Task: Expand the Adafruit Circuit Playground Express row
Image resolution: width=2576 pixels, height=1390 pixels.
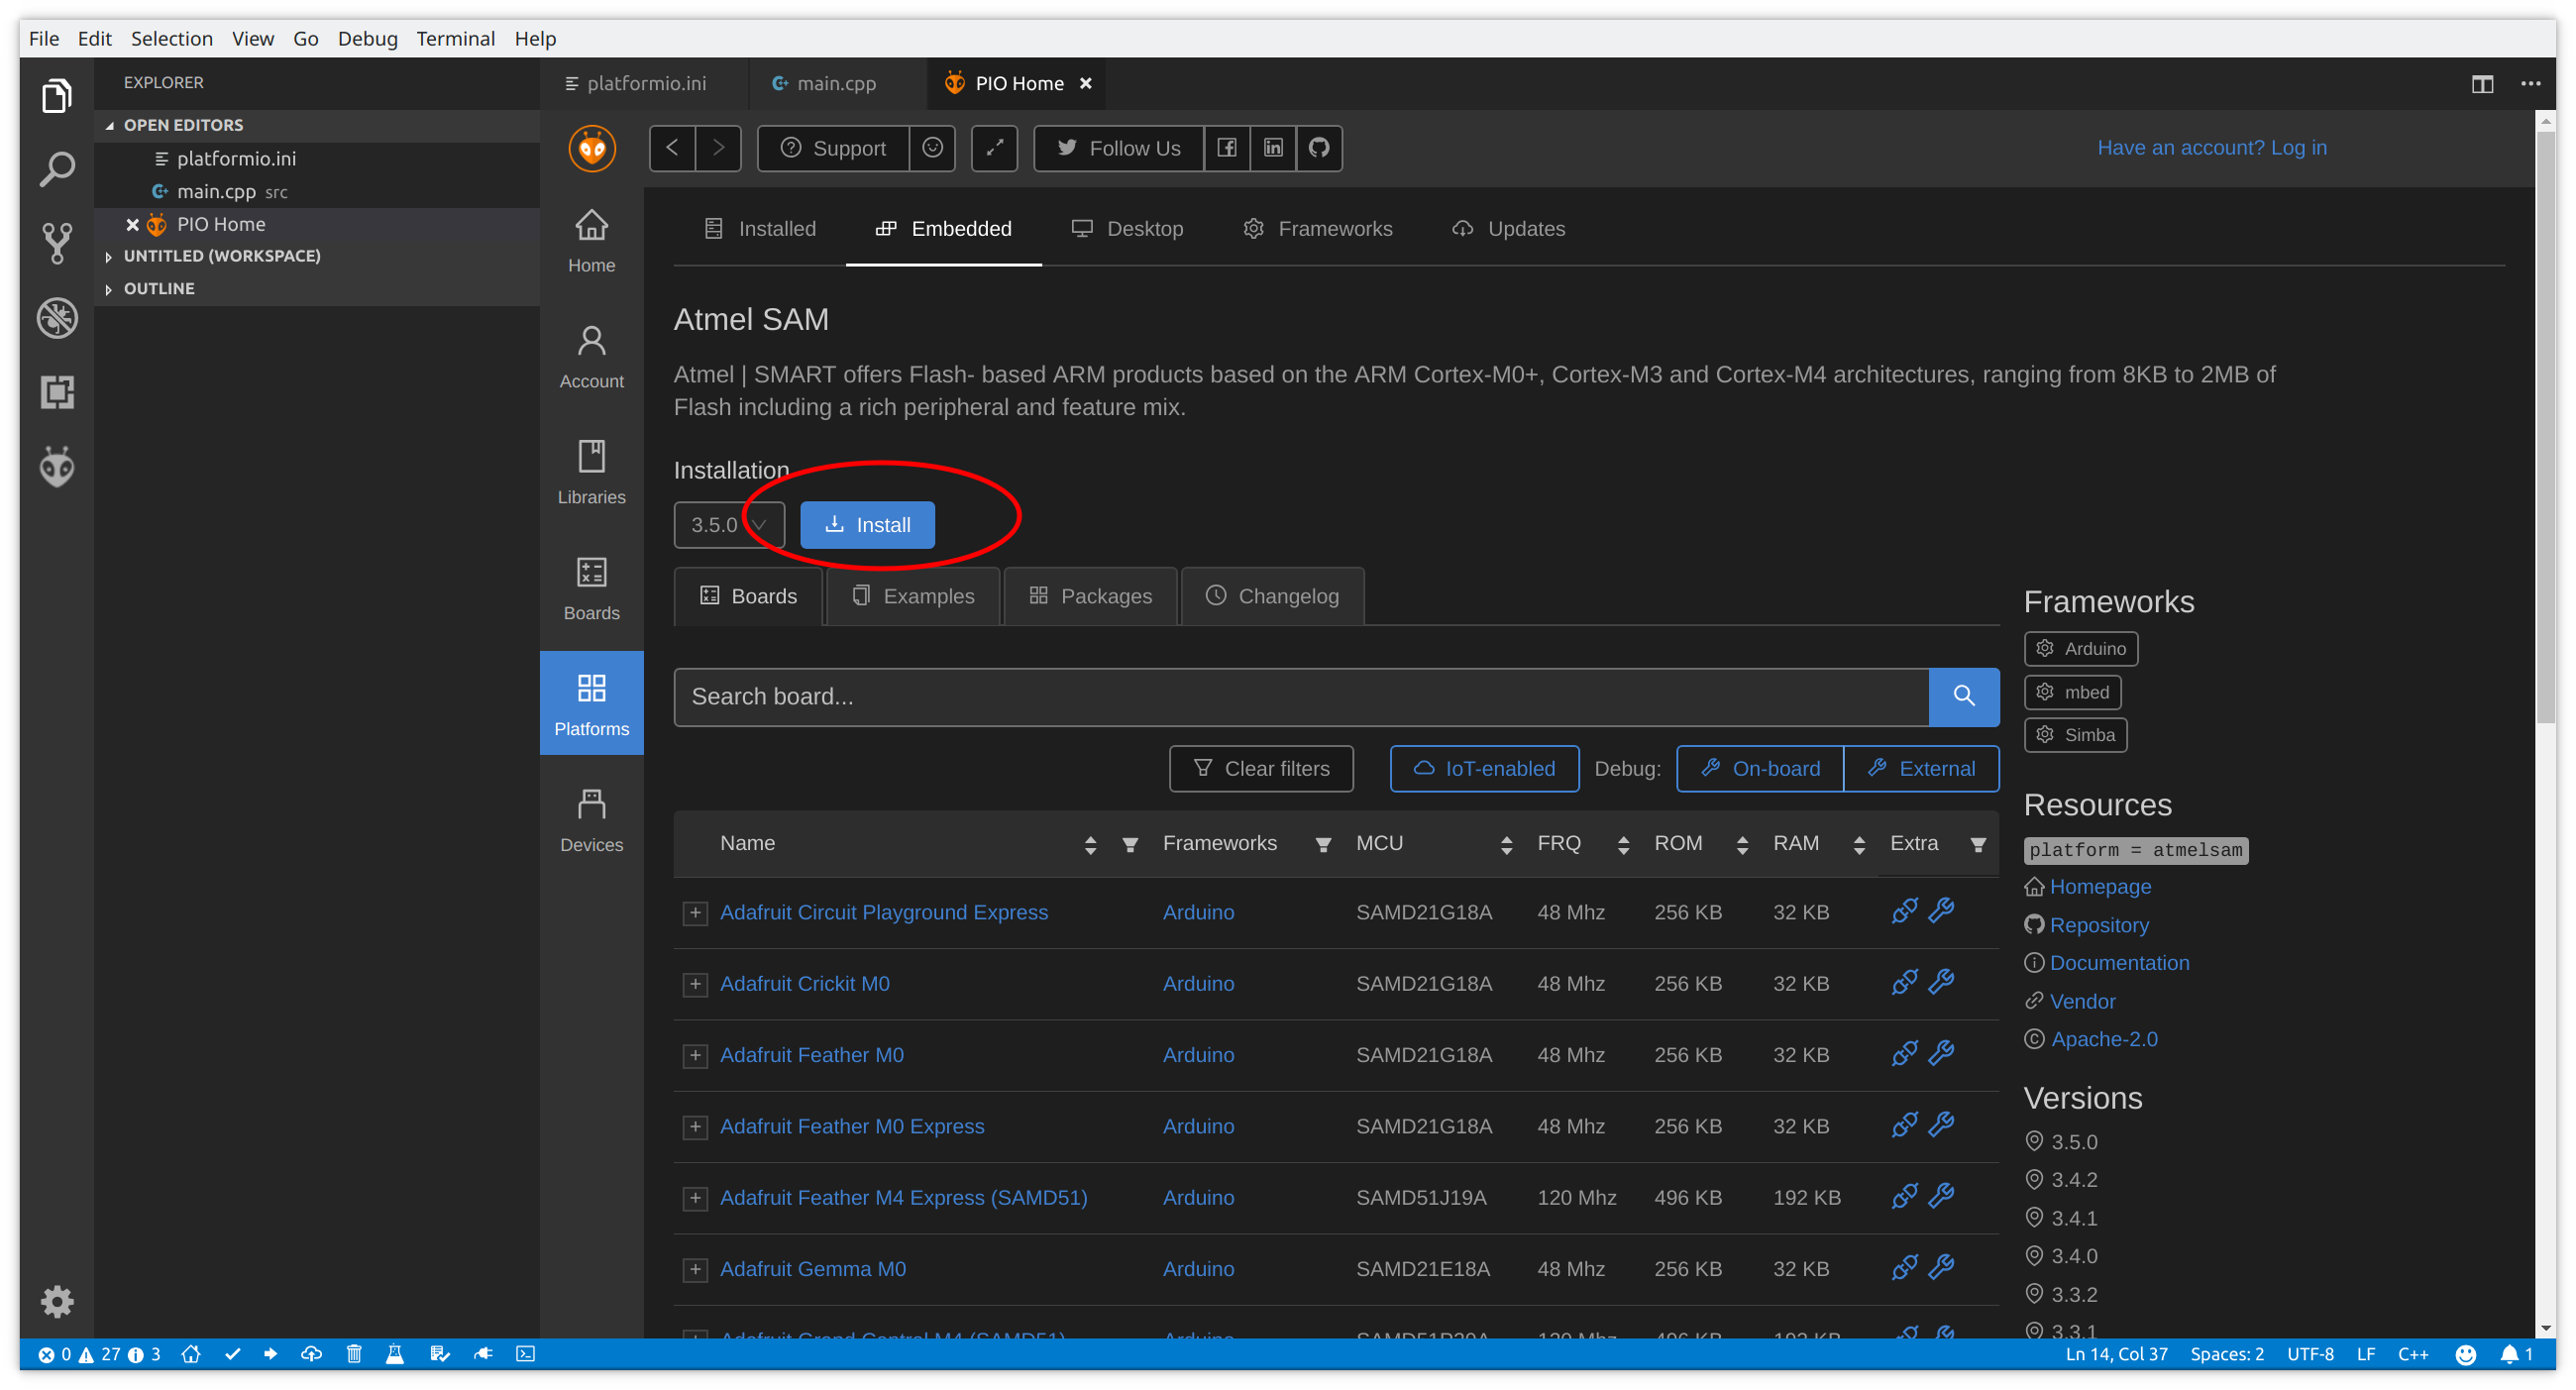Action: 694,912
